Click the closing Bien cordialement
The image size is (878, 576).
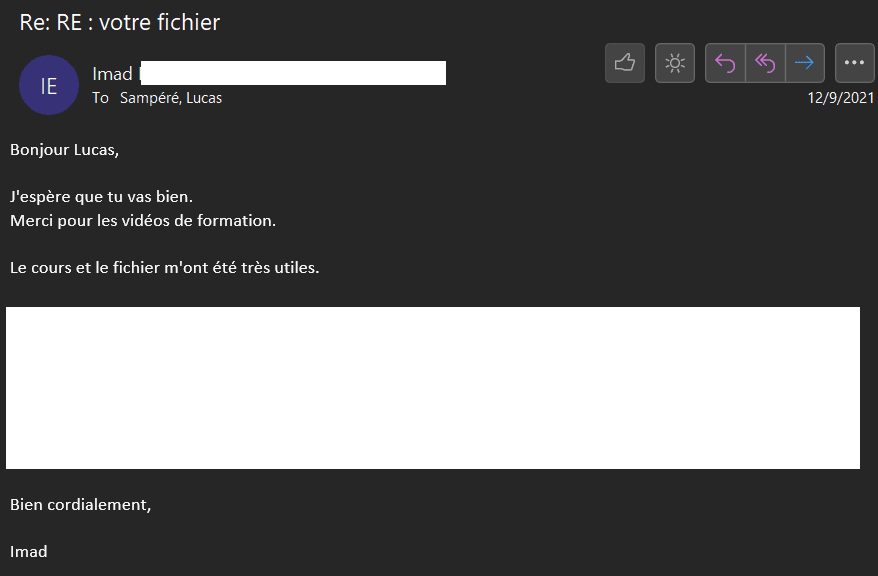pos(81,505)
